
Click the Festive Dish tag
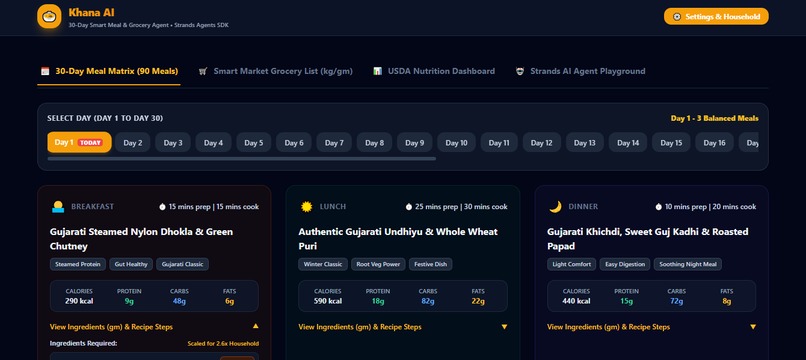[431, 264]
